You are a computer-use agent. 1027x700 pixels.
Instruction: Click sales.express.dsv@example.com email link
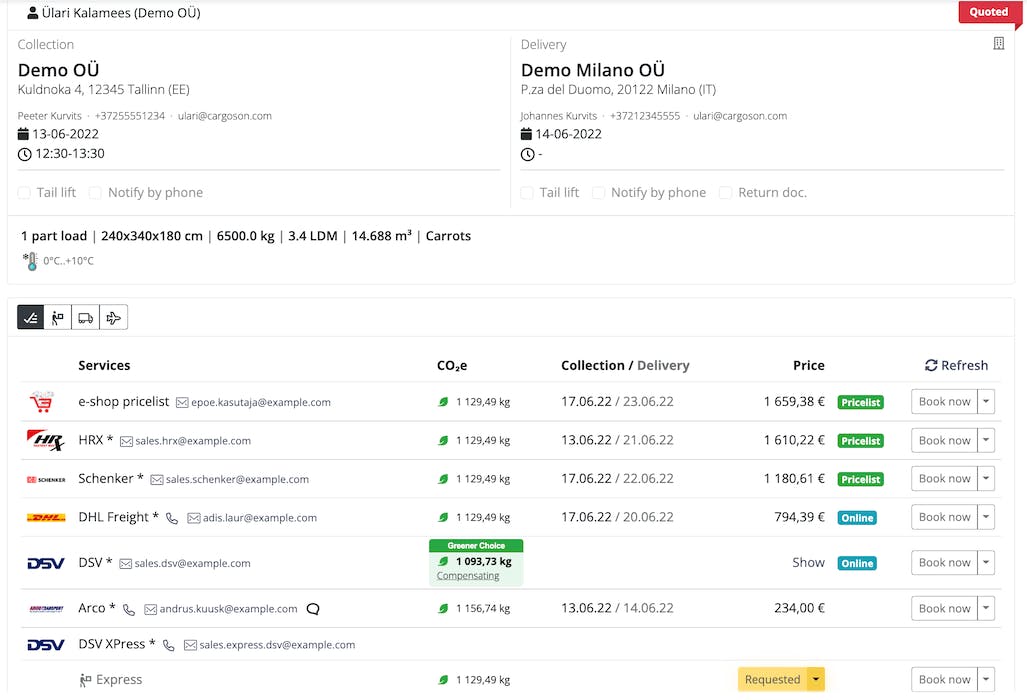(x=277, y=645)
